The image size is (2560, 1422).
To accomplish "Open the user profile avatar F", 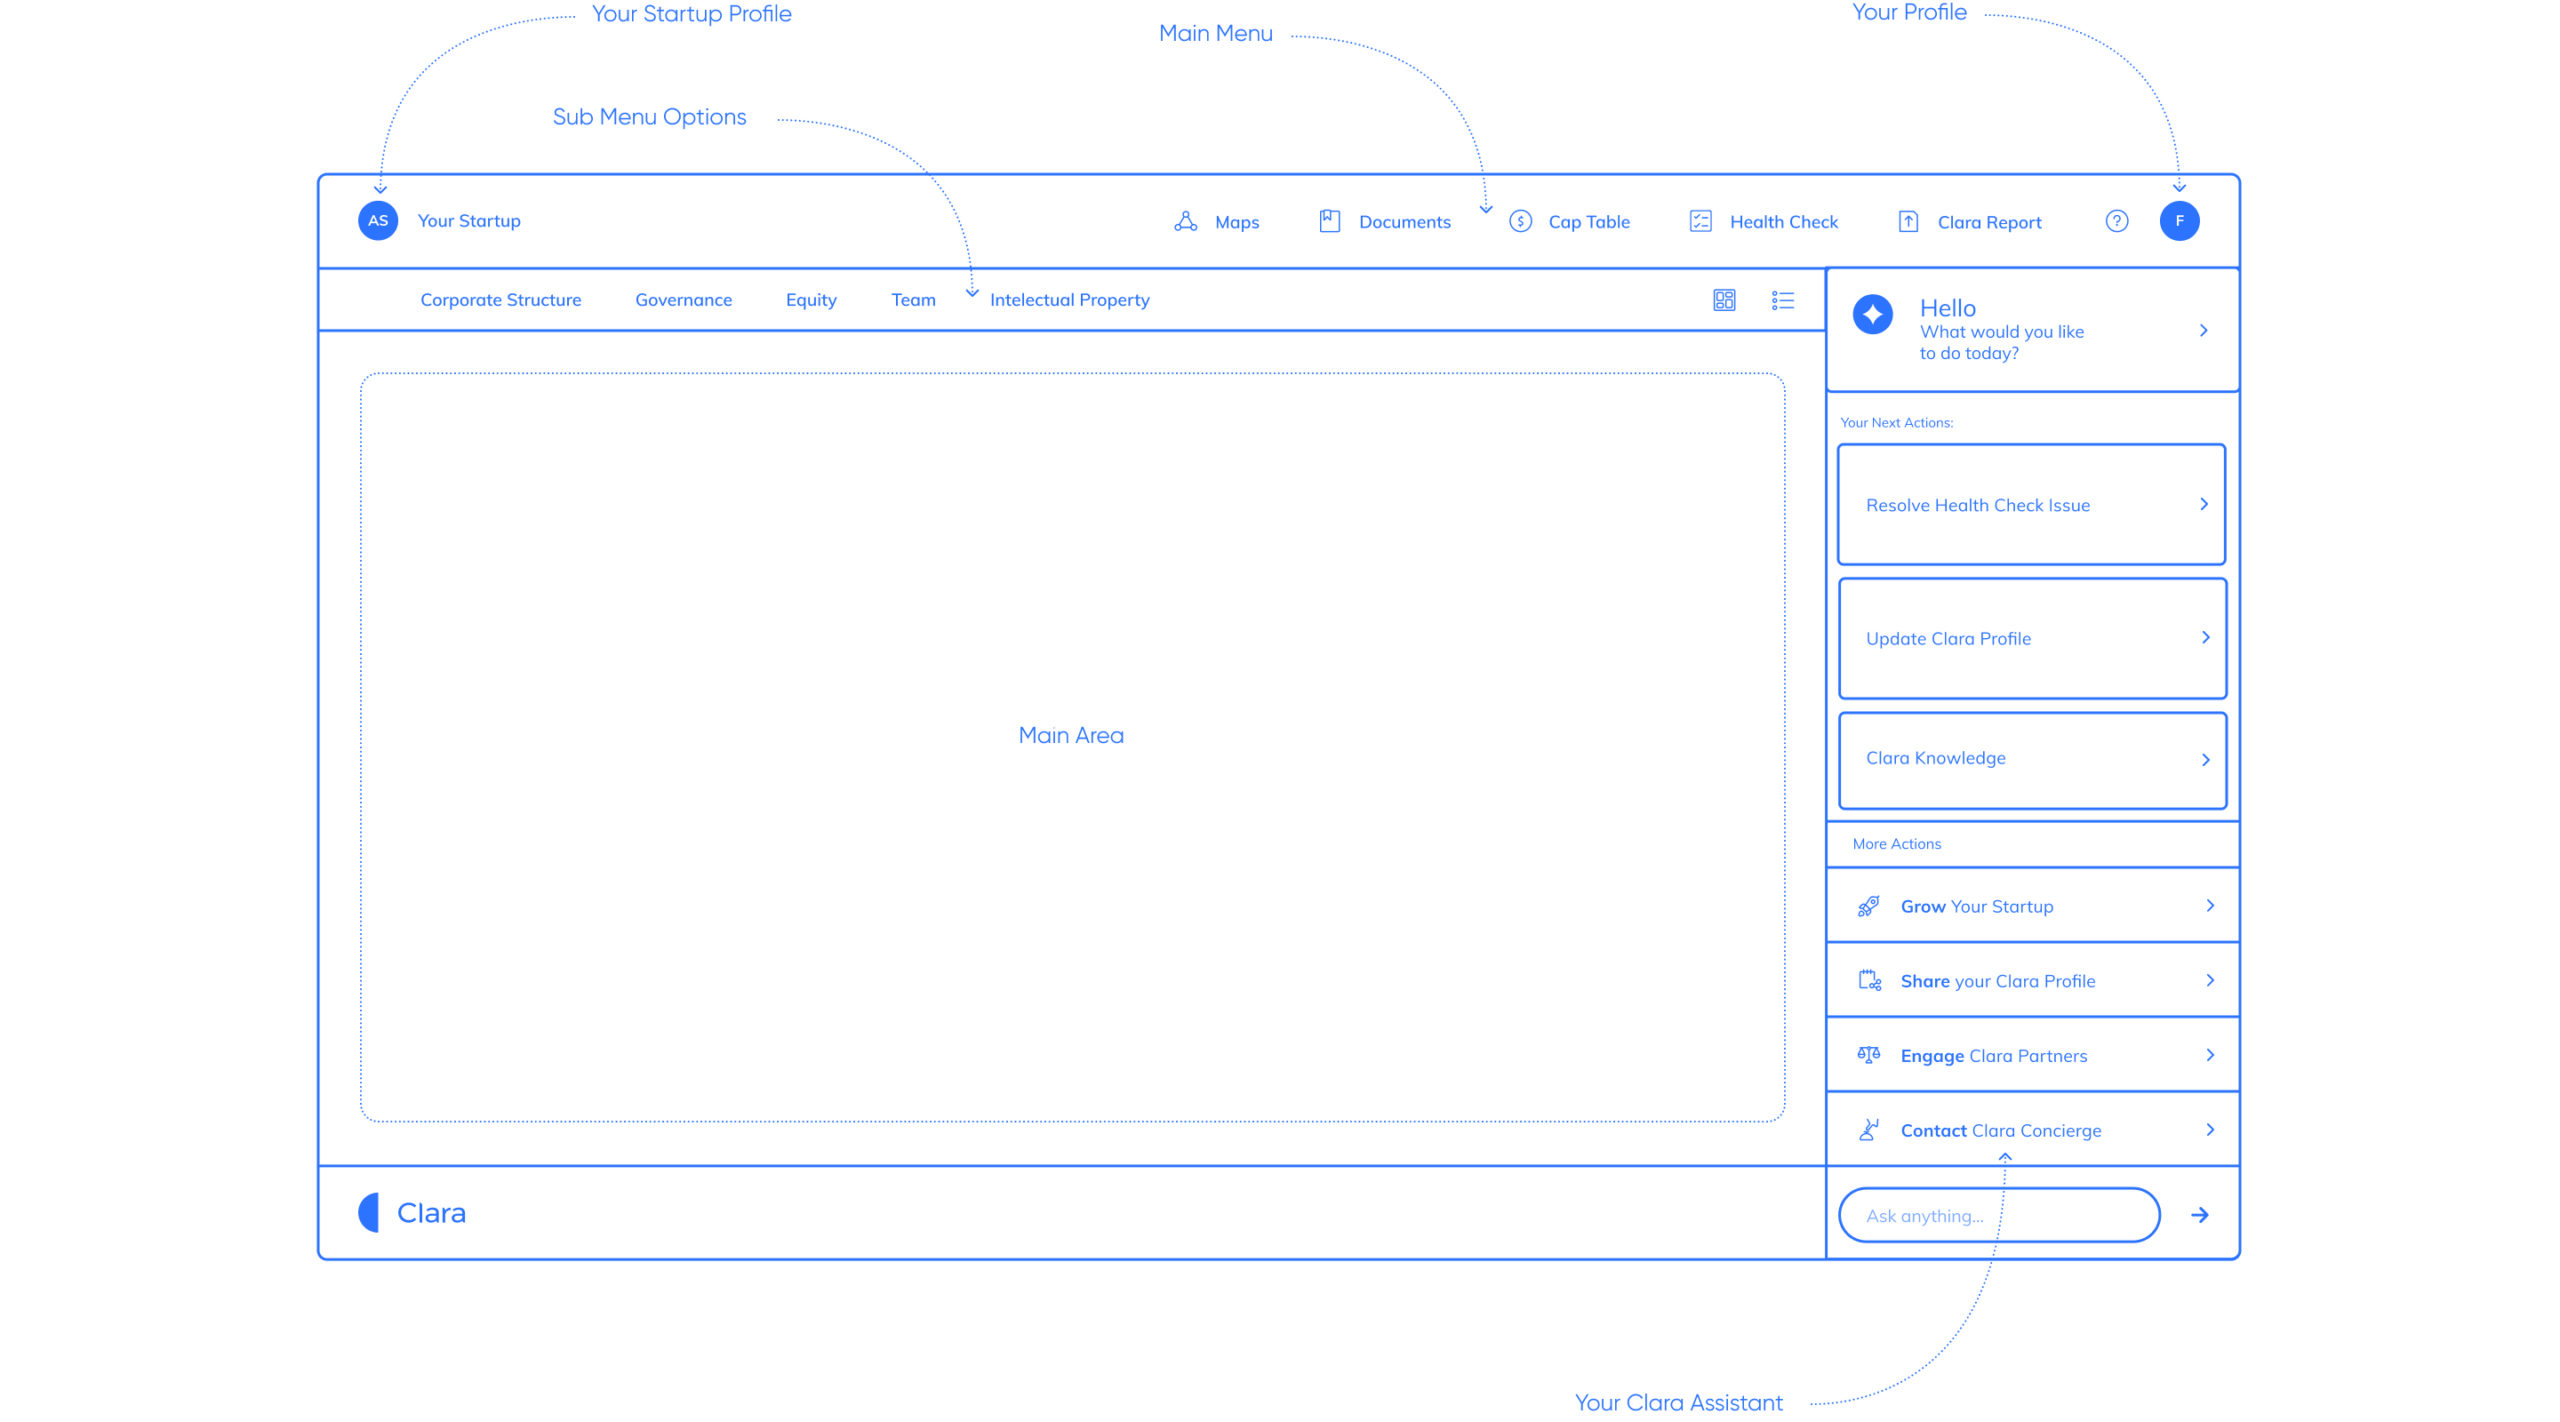I will (x=2179, y=221).
